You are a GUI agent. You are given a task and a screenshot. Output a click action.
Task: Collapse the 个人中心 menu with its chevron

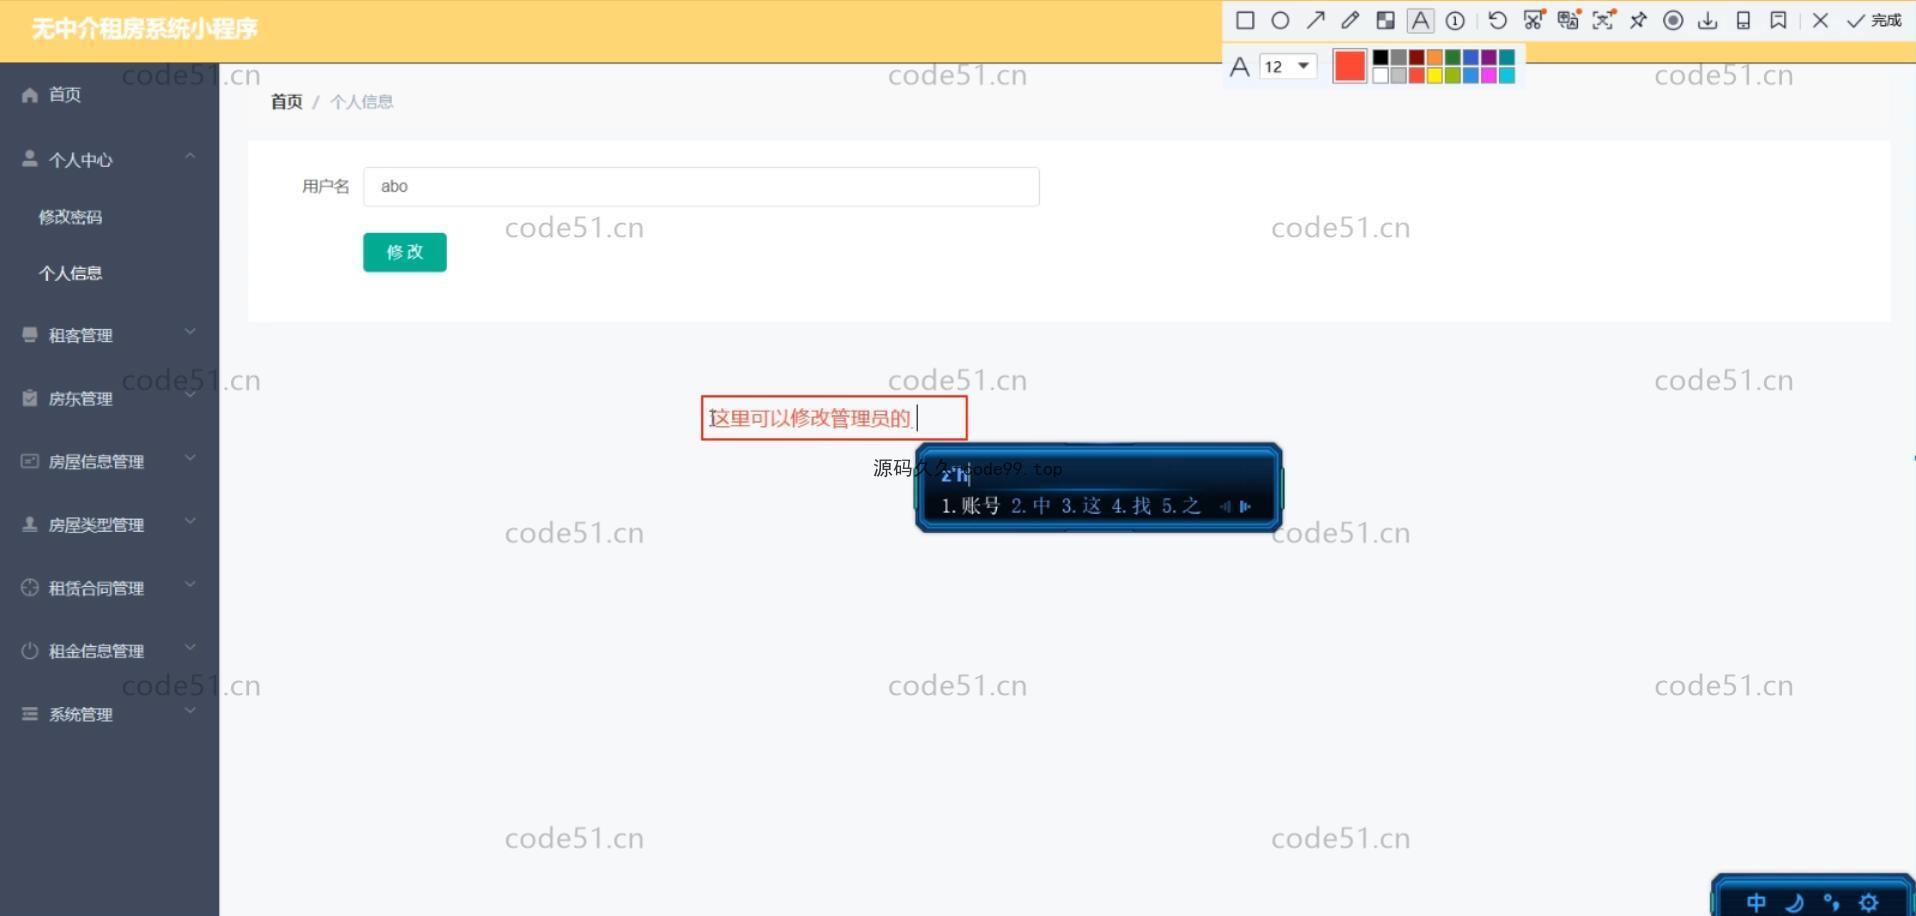pos(190,156)
